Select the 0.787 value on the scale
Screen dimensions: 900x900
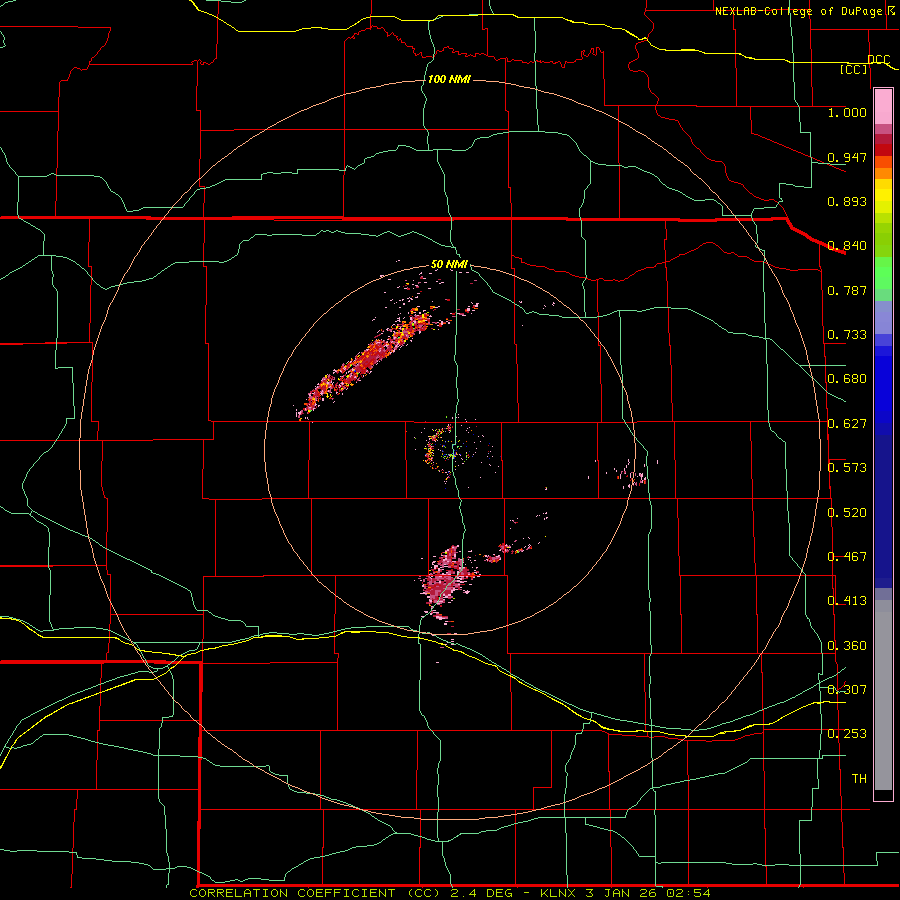tap(847, 290)
